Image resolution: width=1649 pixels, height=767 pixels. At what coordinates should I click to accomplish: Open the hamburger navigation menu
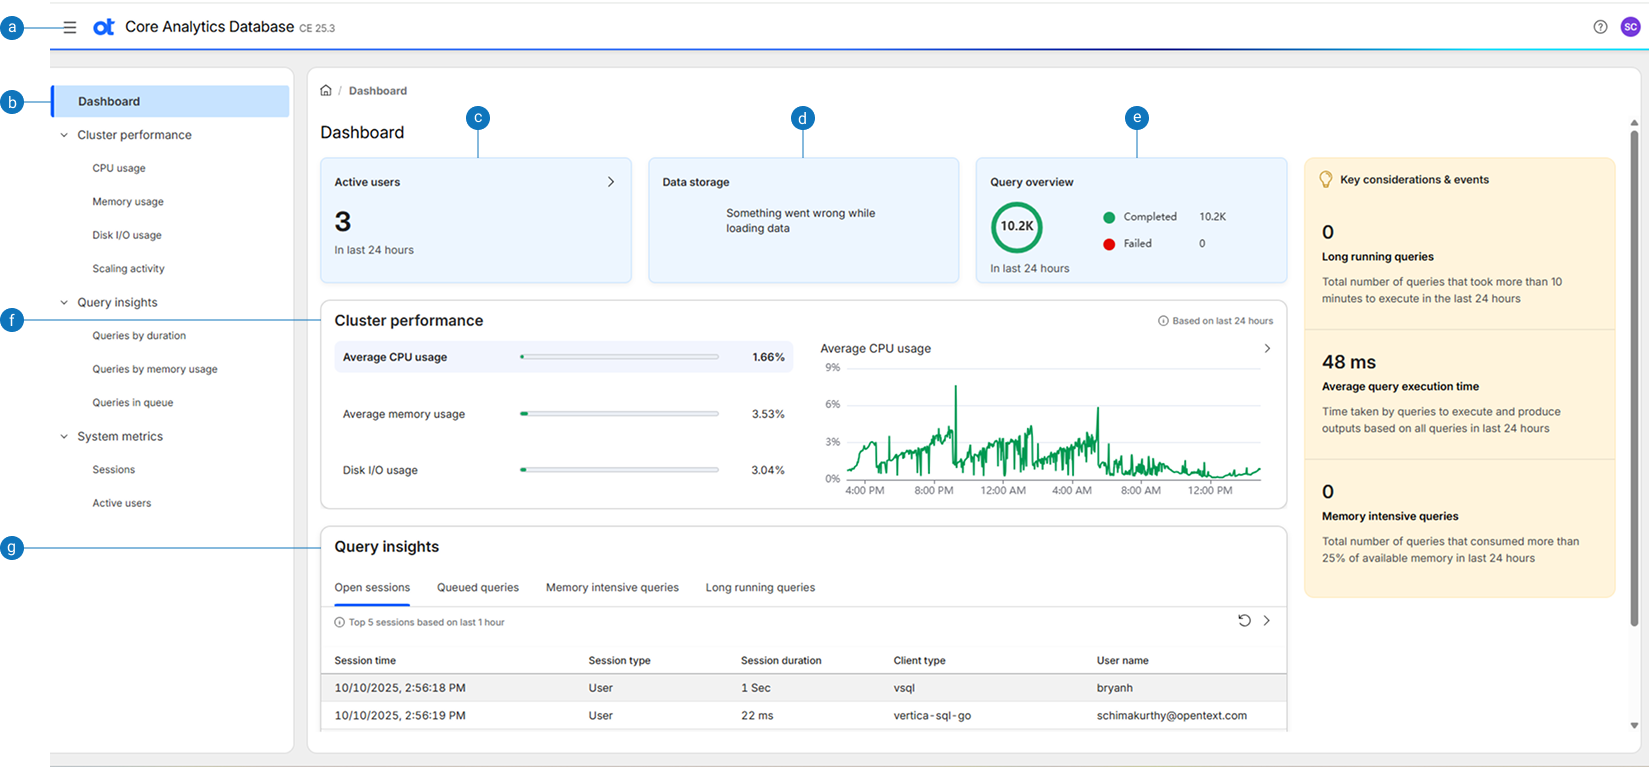[69, 28]
